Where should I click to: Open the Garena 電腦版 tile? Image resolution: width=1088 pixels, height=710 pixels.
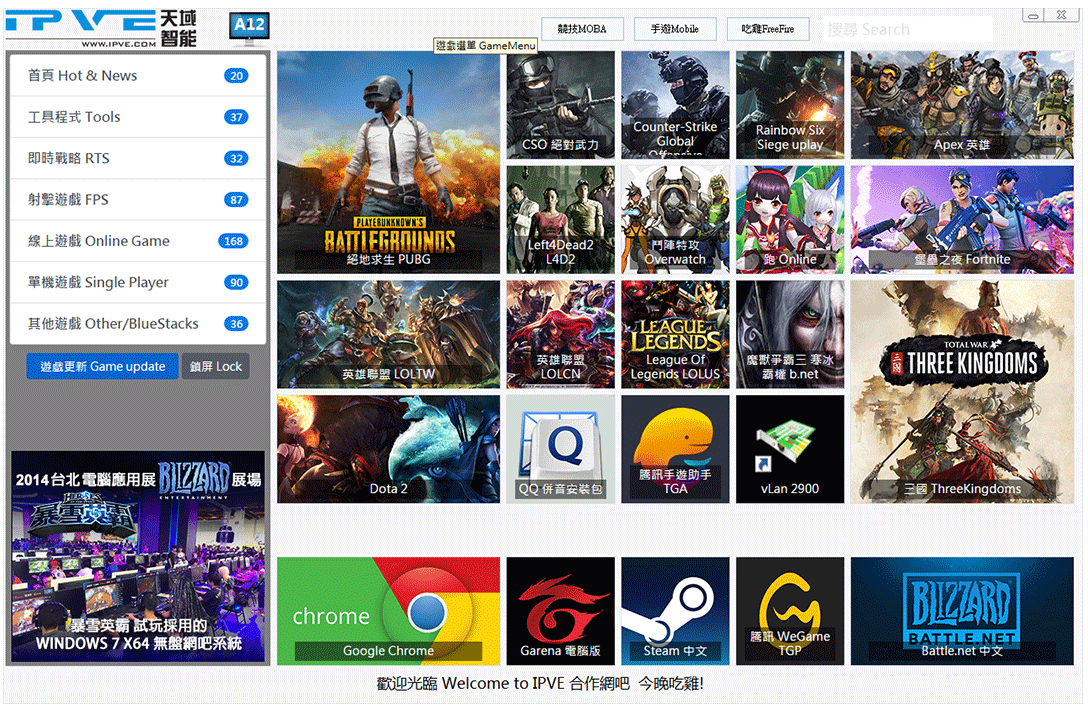click(x=560, y=610)
